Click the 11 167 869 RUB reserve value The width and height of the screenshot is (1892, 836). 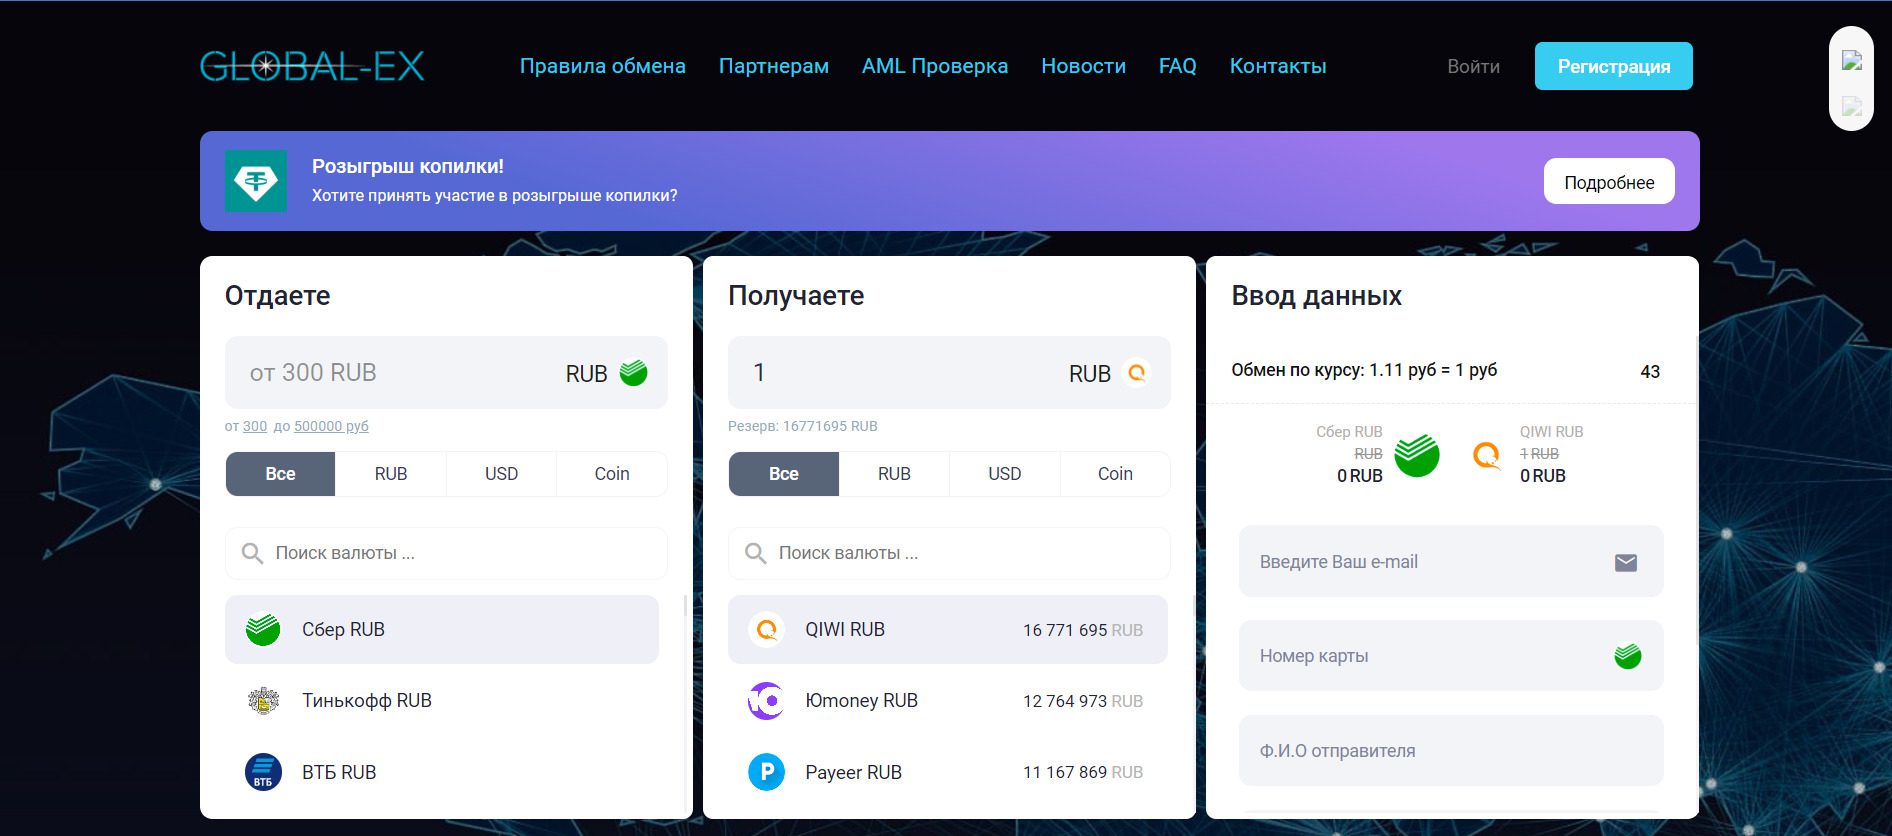pyautogui.click(x=1083, y=772)
